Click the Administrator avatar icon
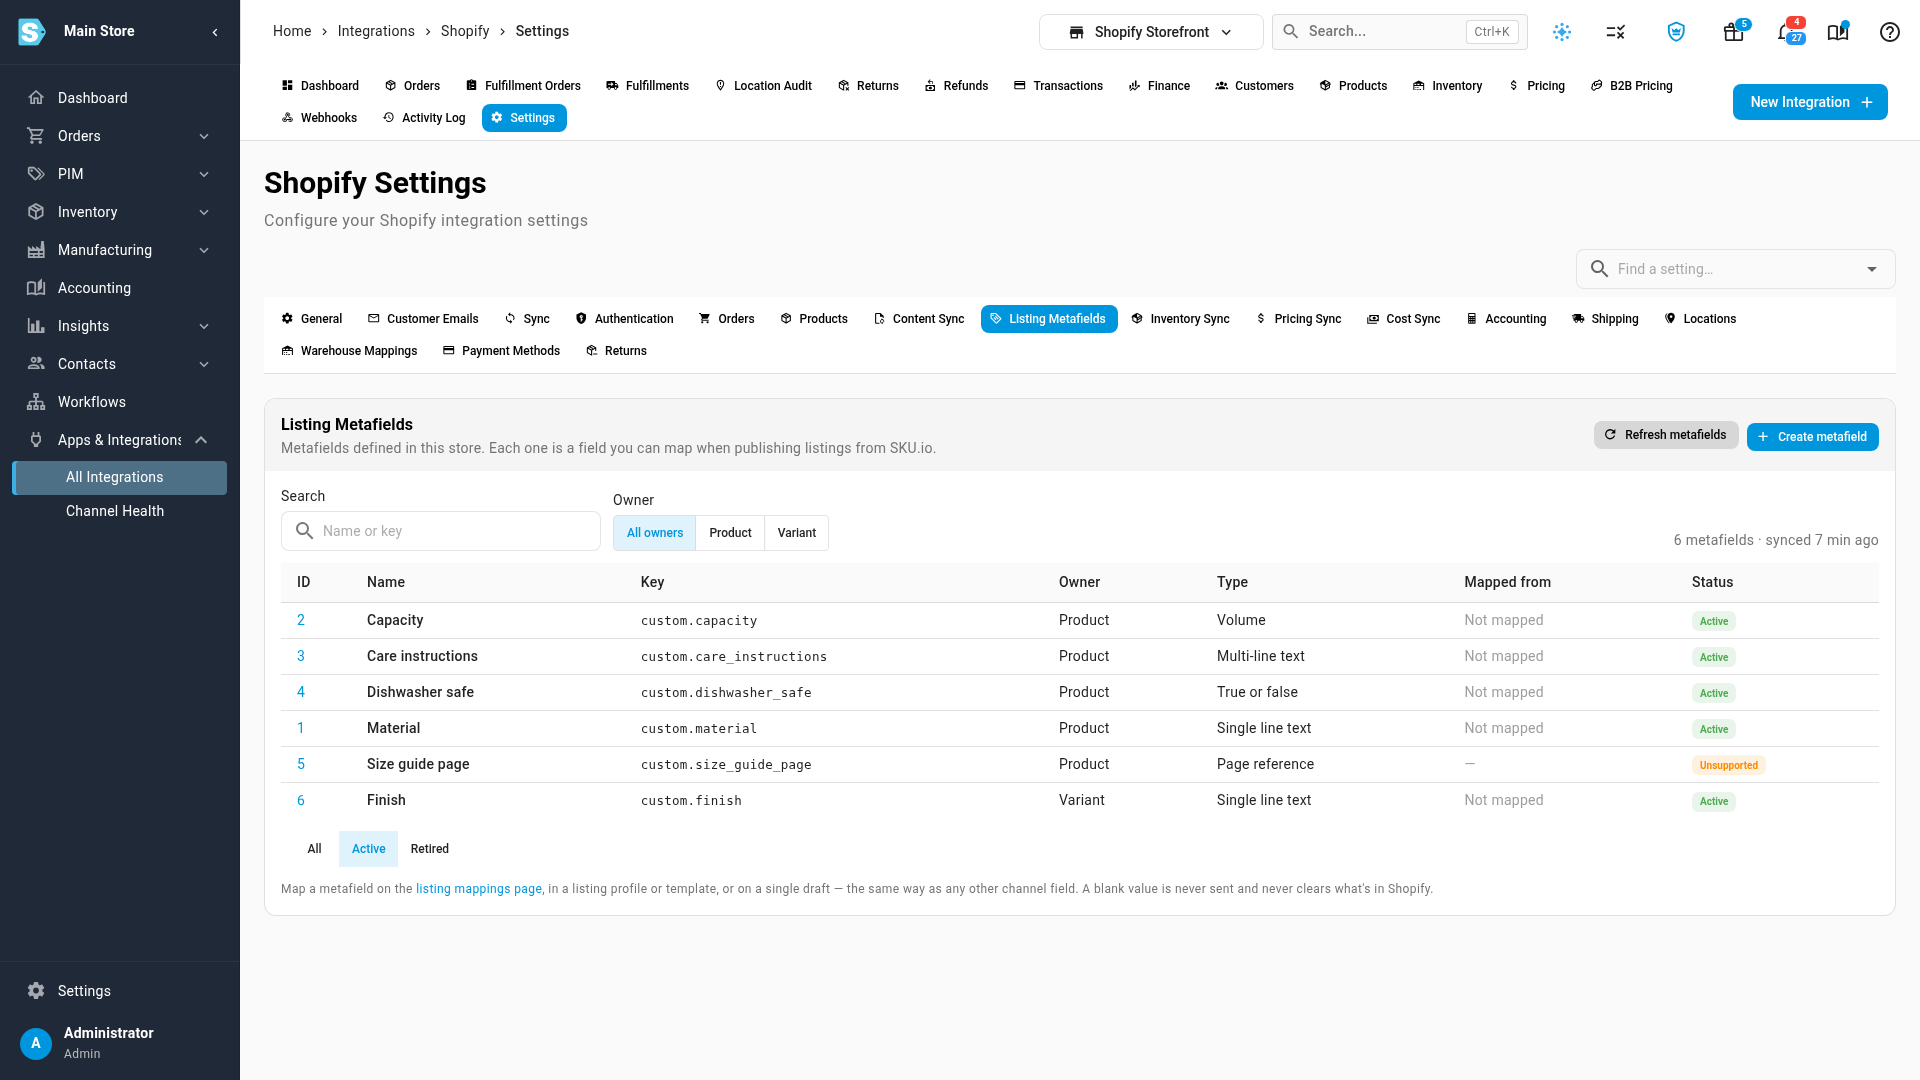The image size is (1920, 1080). [36, 1043]
